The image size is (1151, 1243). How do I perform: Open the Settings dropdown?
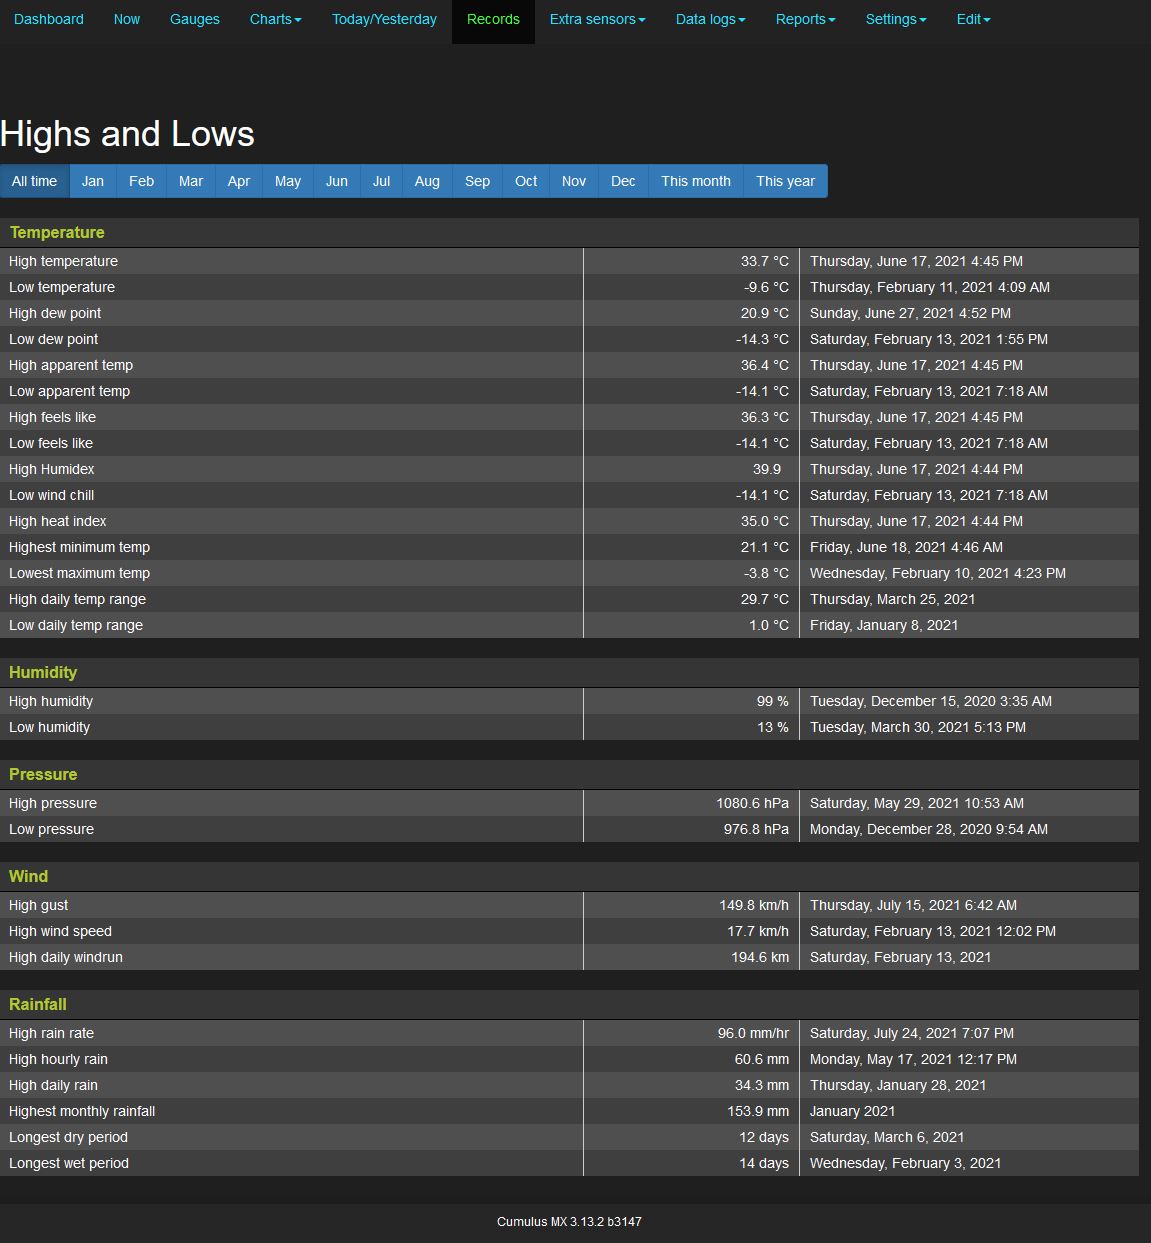point(895,19)
